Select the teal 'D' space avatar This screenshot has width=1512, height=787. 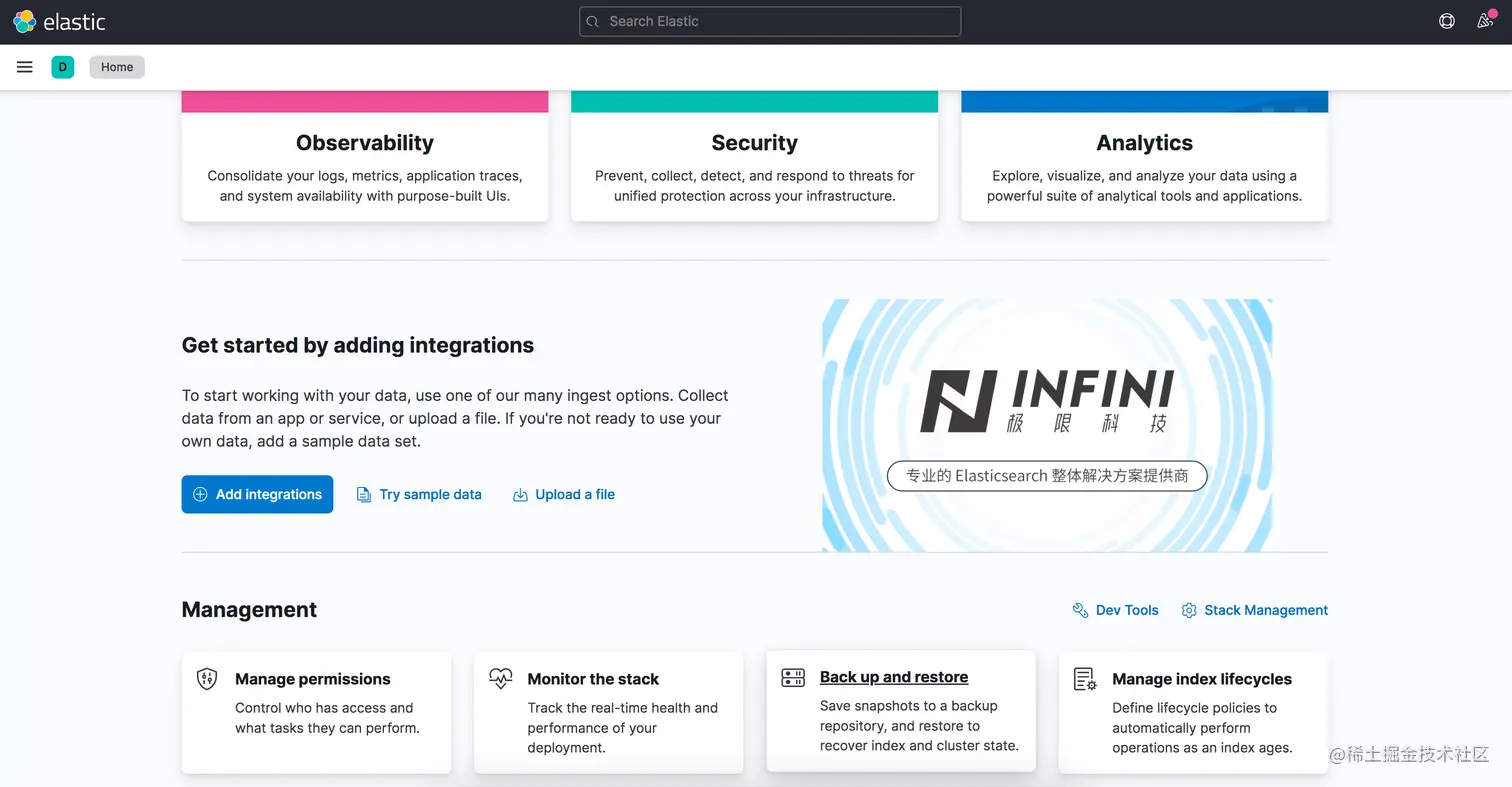point(62,66)
